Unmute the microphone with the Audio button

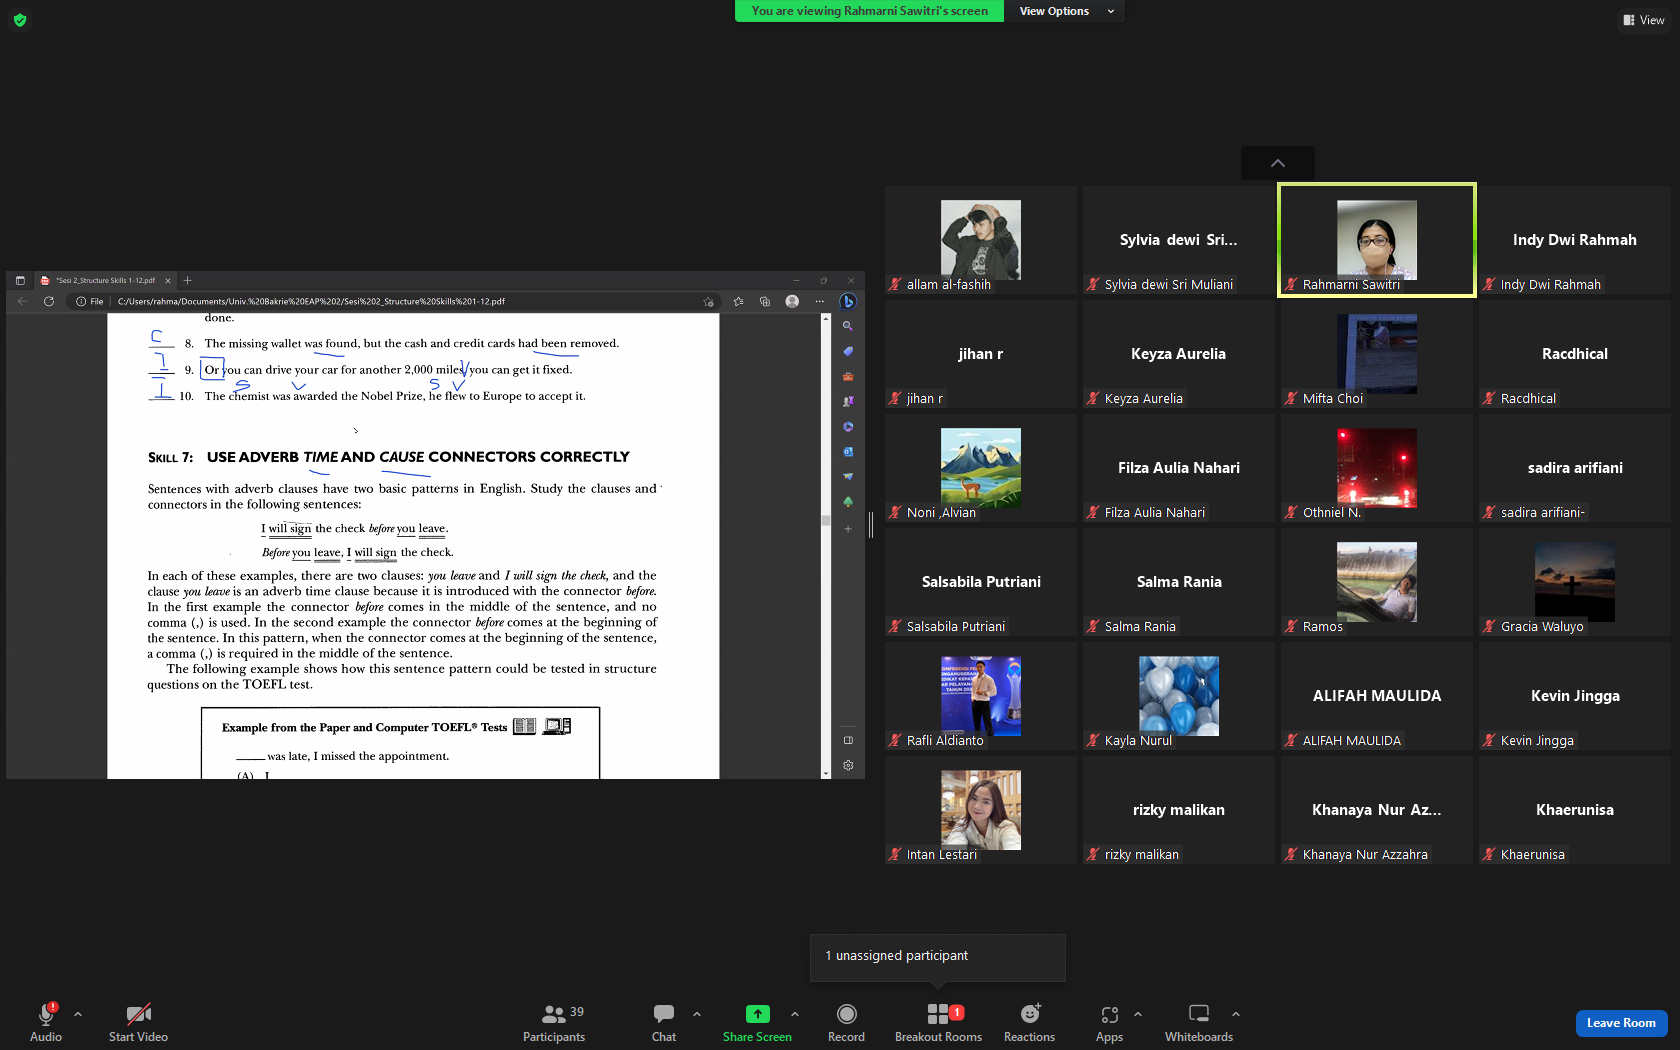pyautogui.click(x=46, y=1022)
